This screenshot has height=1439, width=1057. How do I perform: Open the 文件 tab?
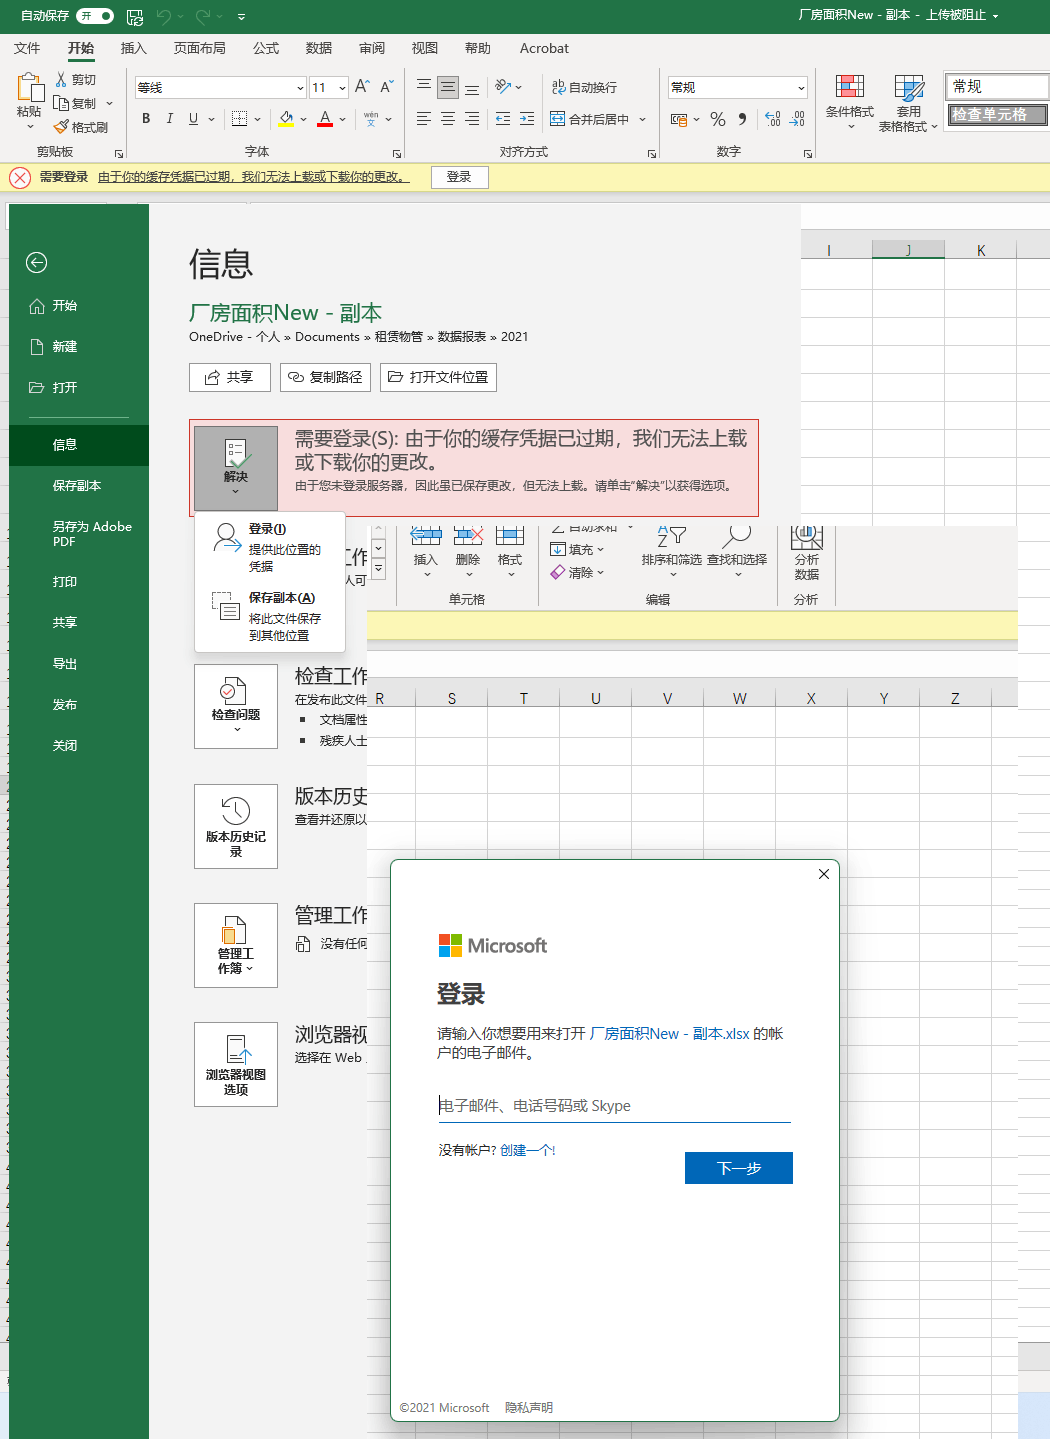tap(27, 48)
